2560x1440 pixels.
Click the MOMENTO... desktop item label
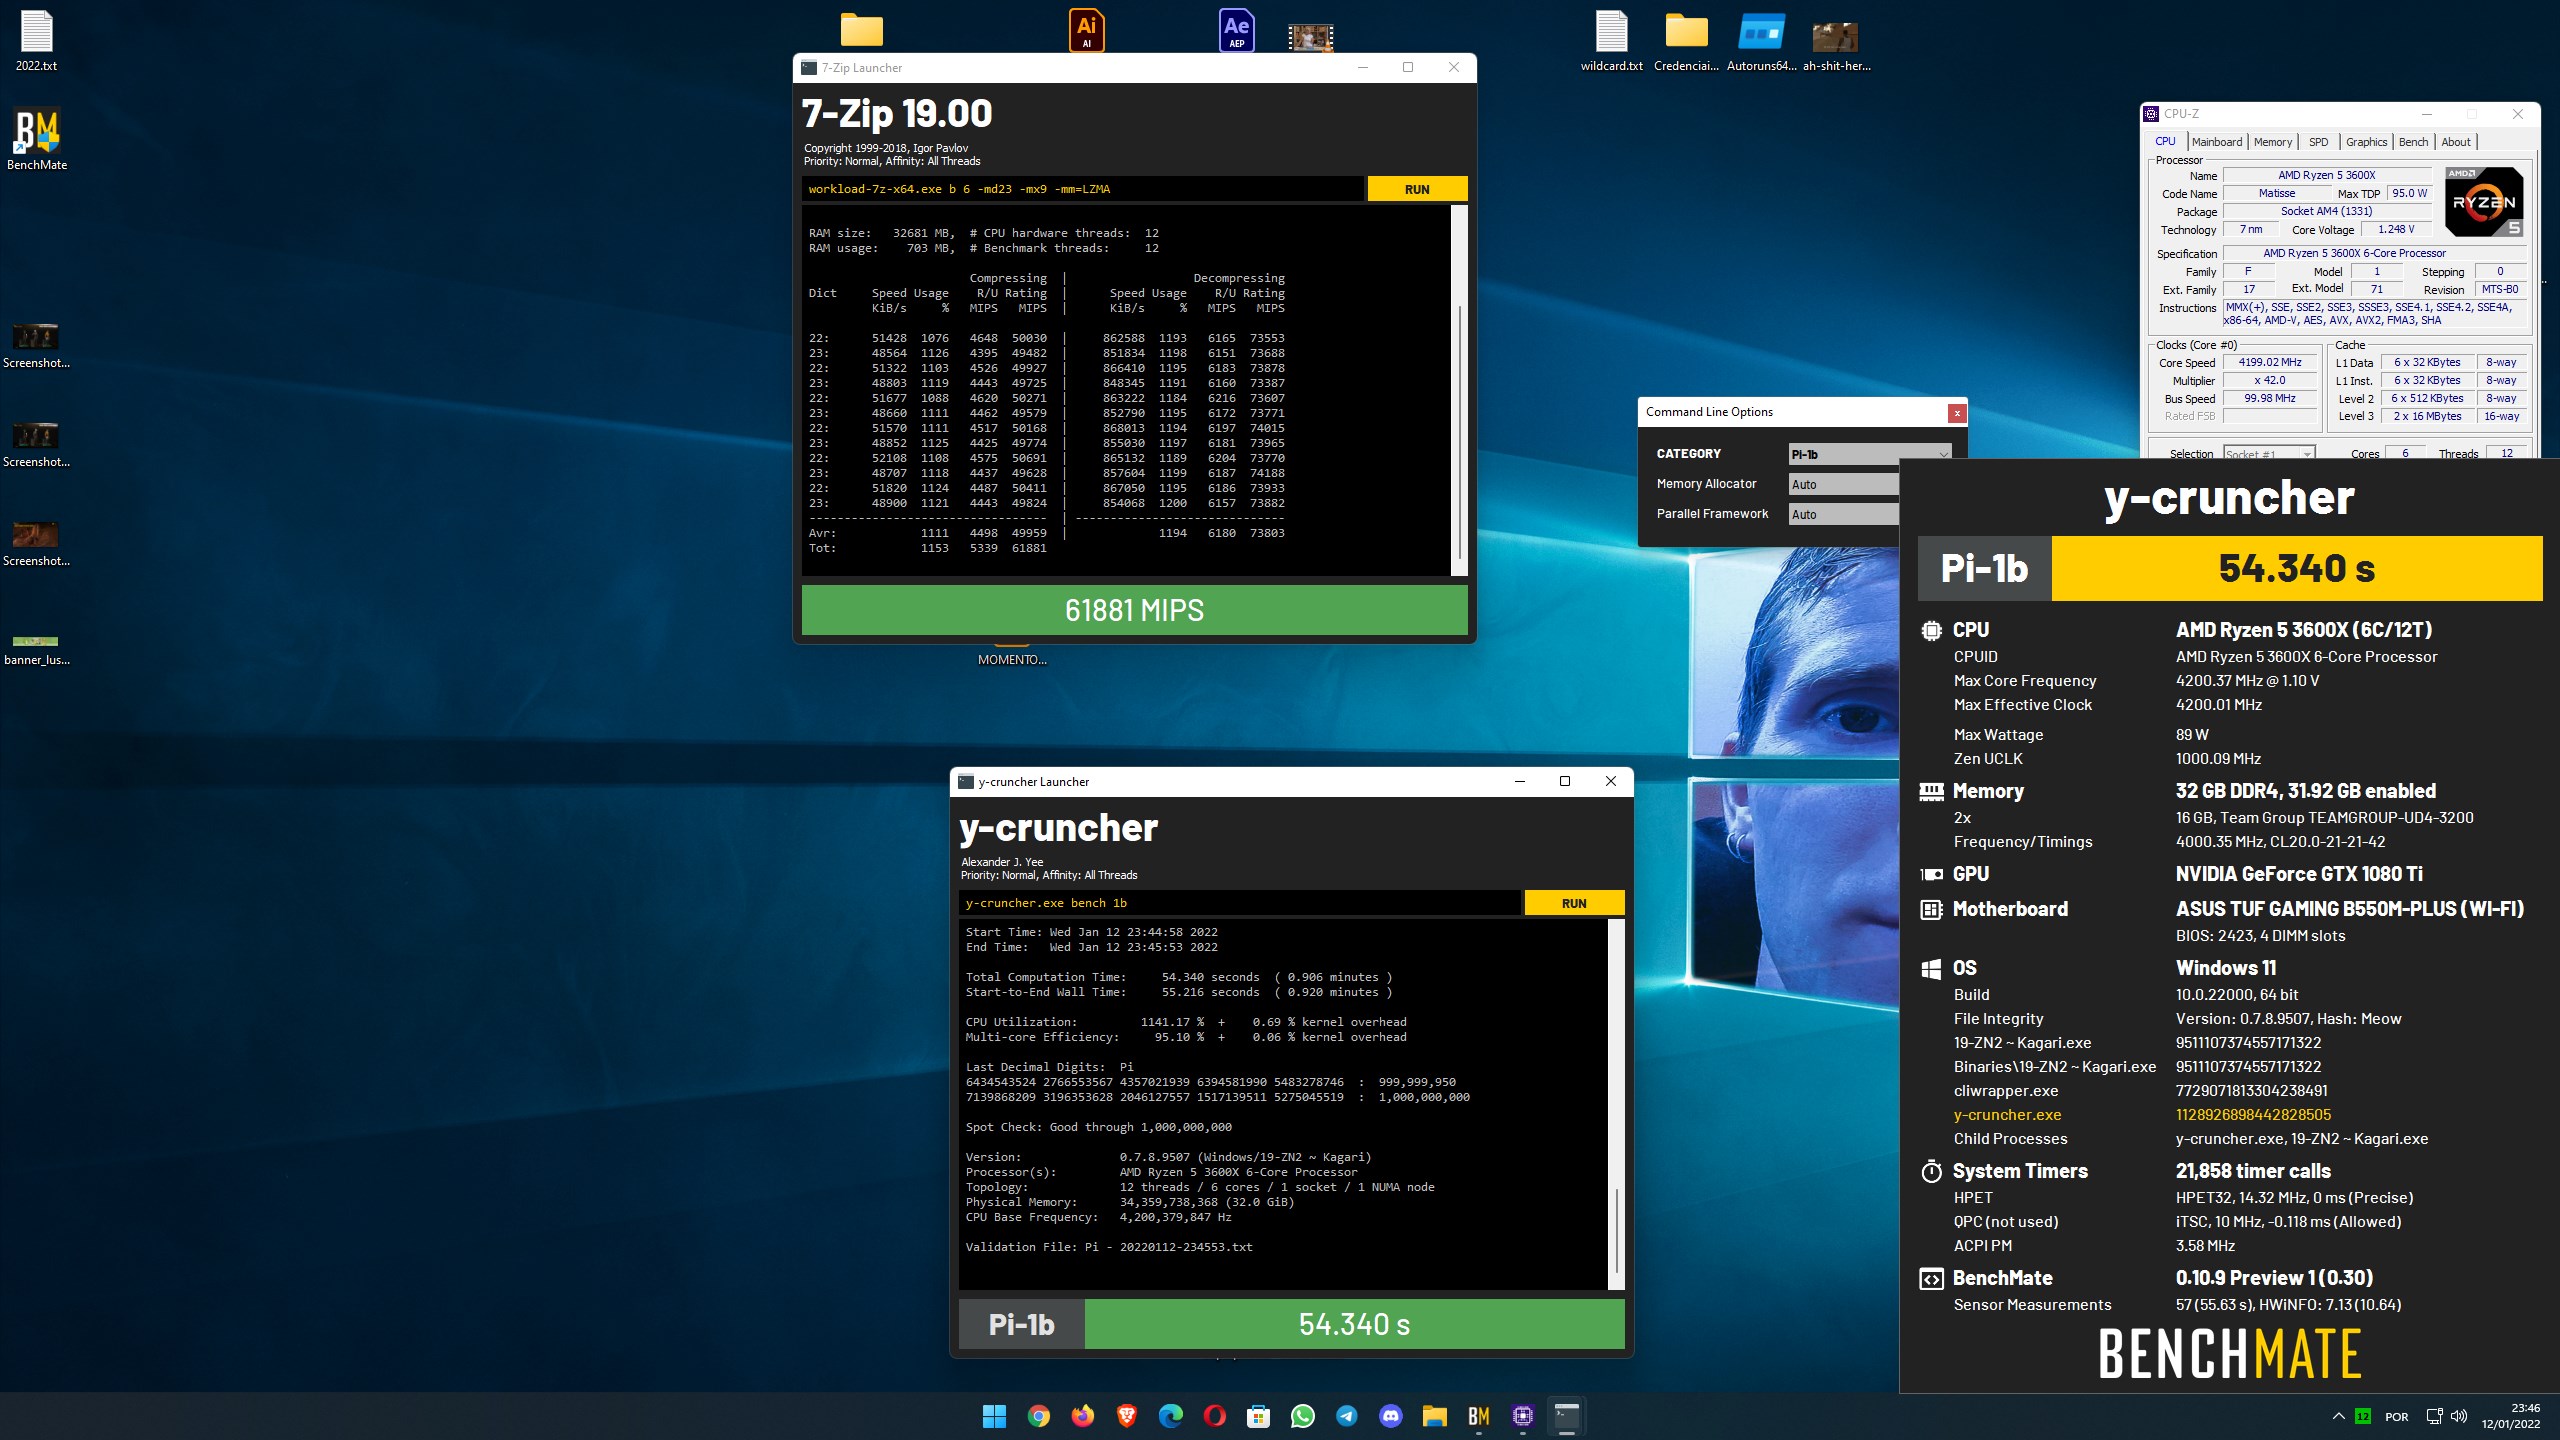(x=1012, y=660)
